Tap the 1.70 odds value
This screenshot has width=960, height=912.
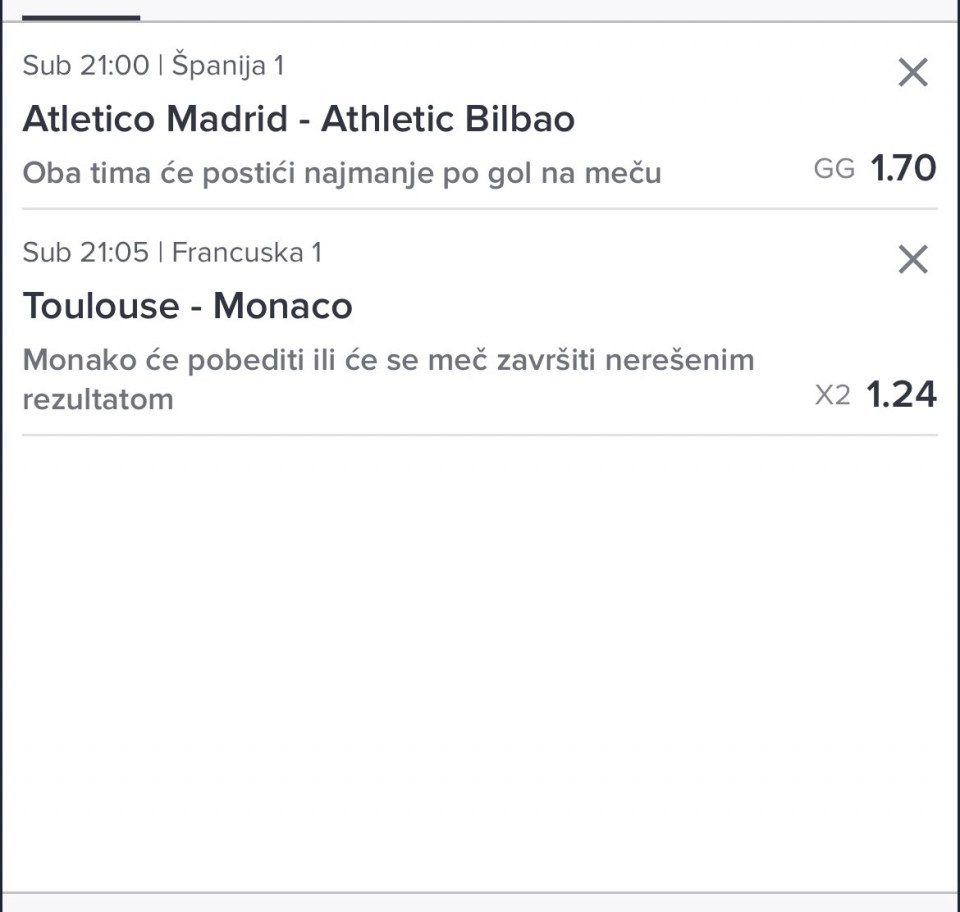tap(903, 168)
